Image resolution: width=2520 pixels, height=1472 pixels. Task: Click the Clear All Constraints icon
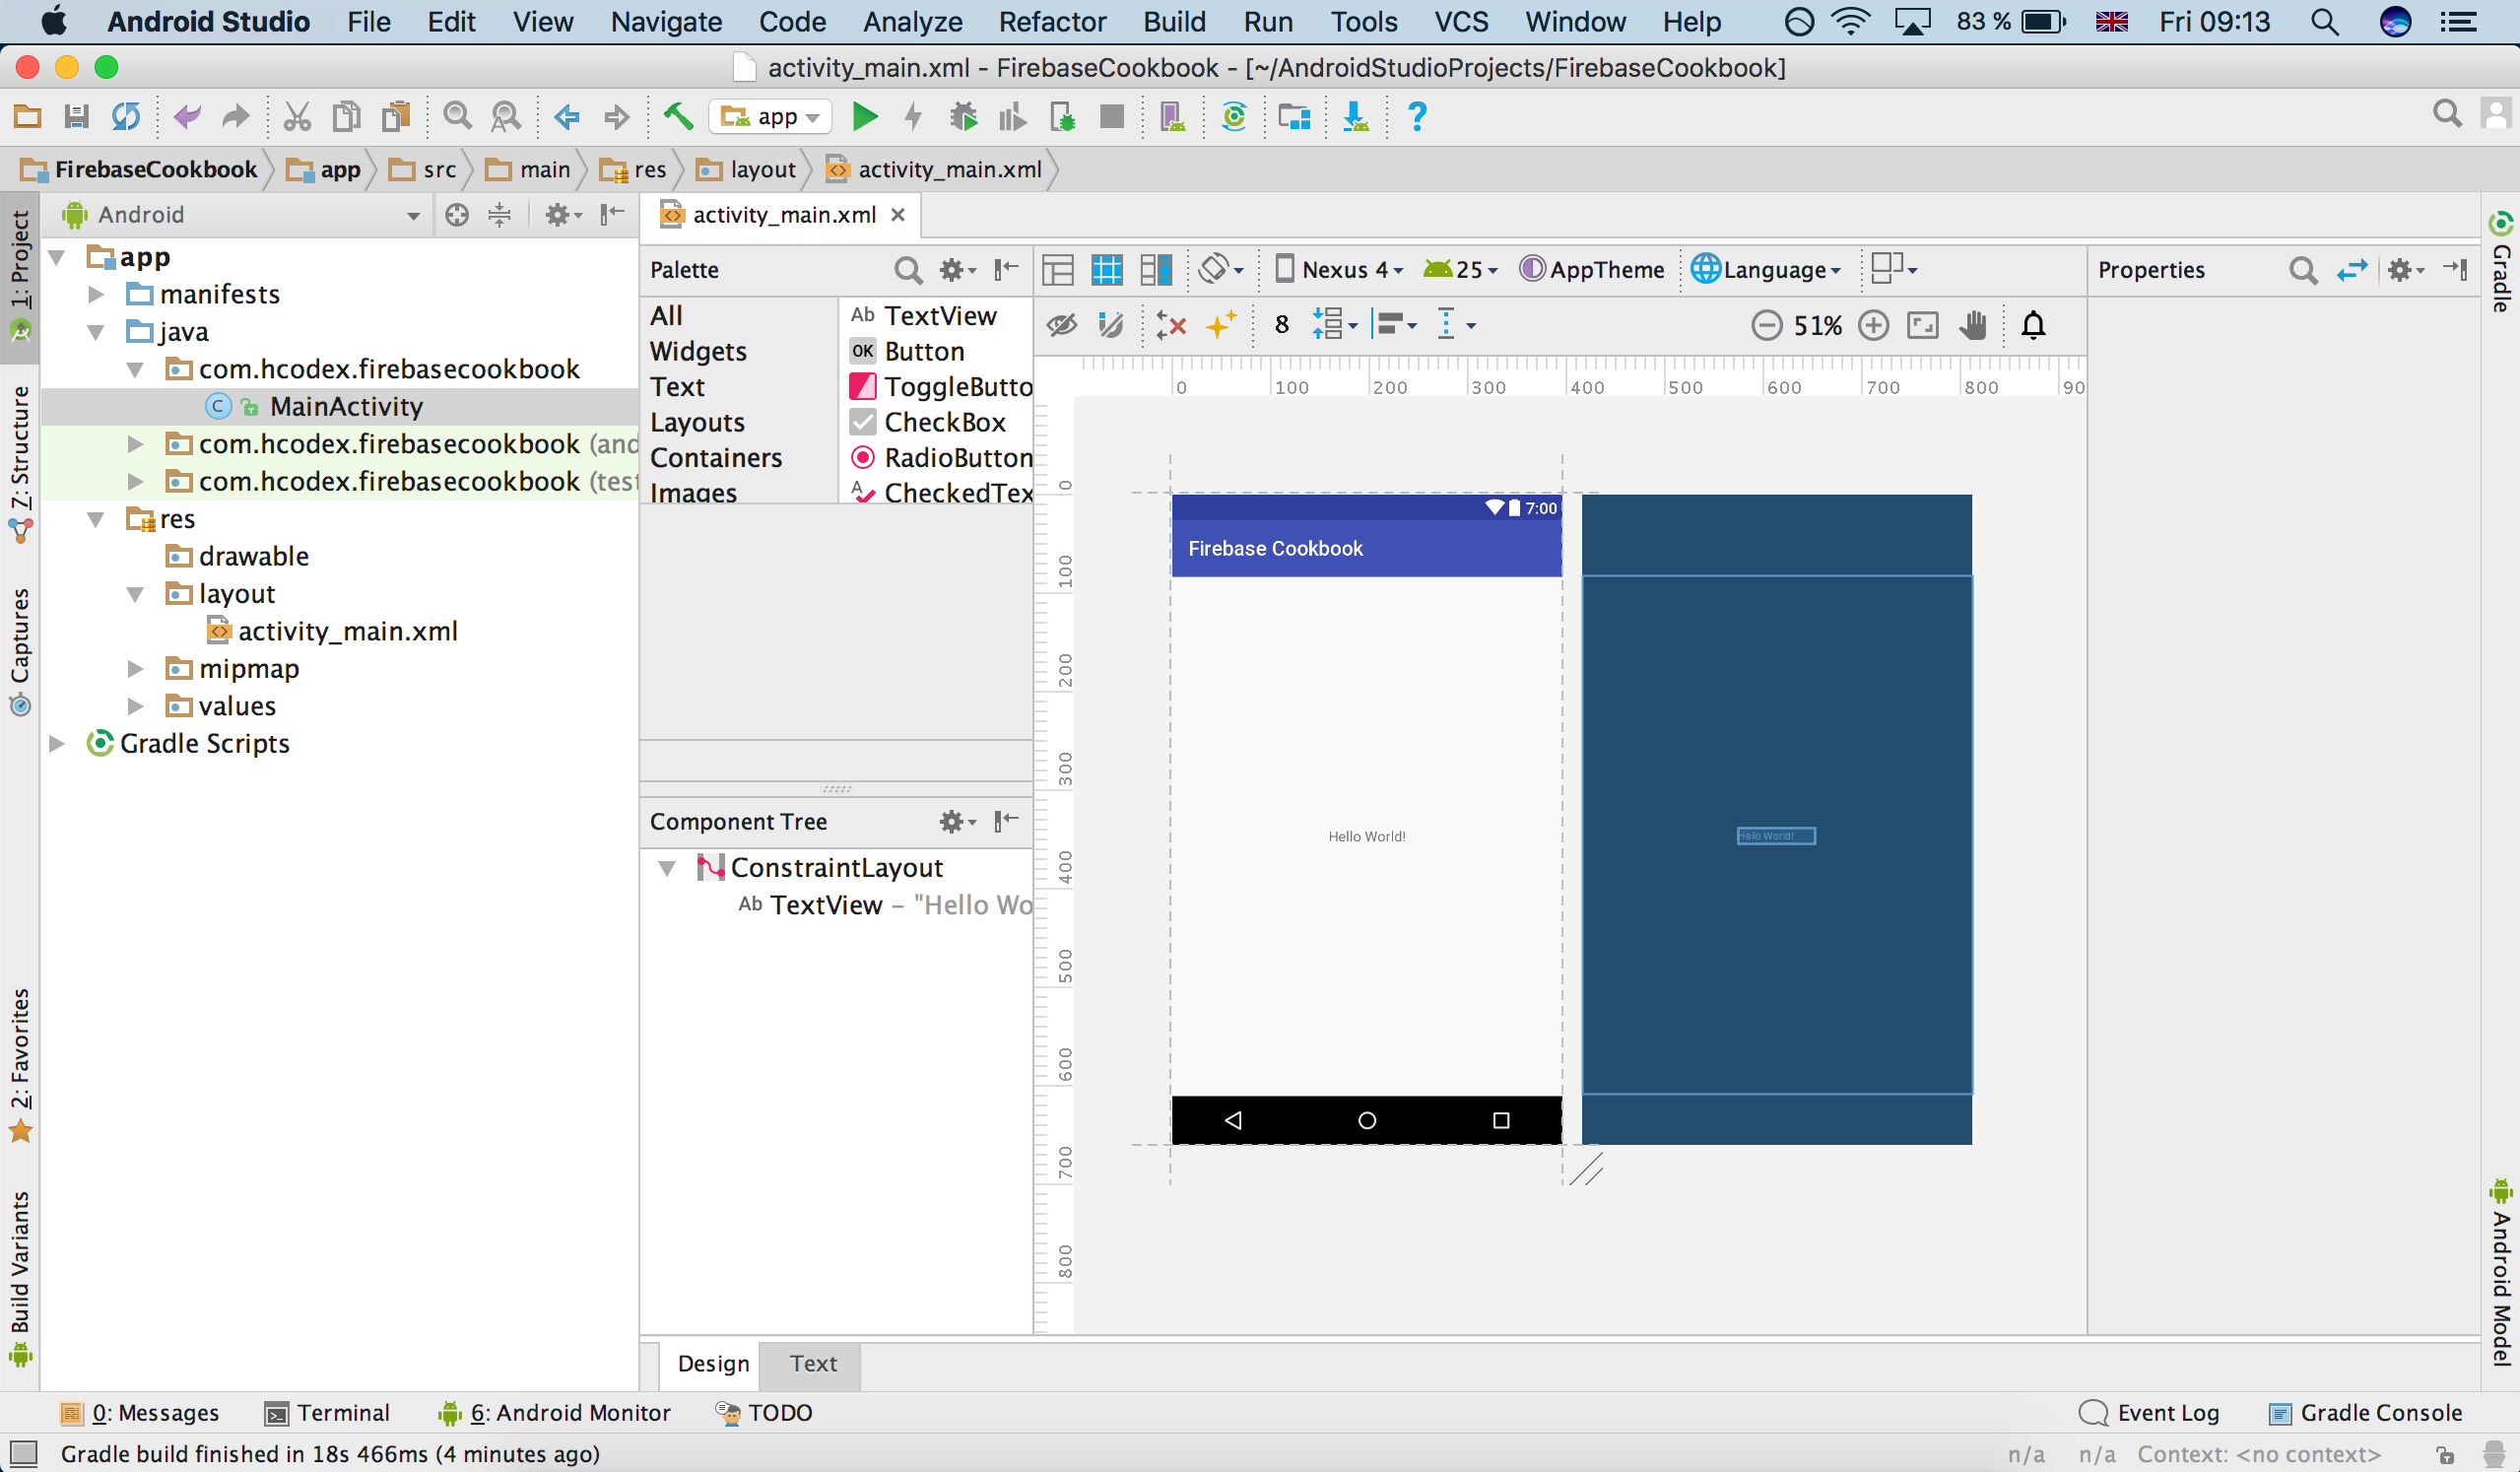coord(1170,325)
